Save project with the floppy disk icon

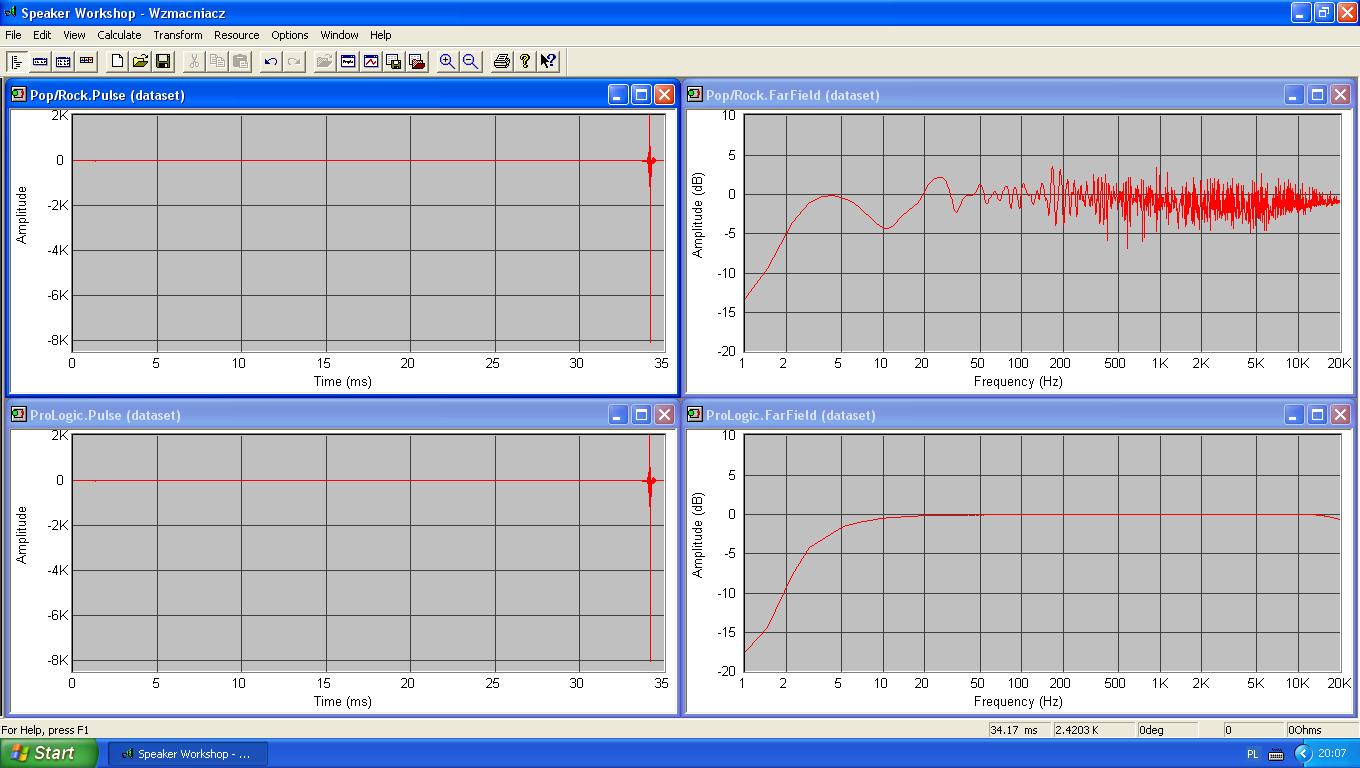[x=163, y=61]
